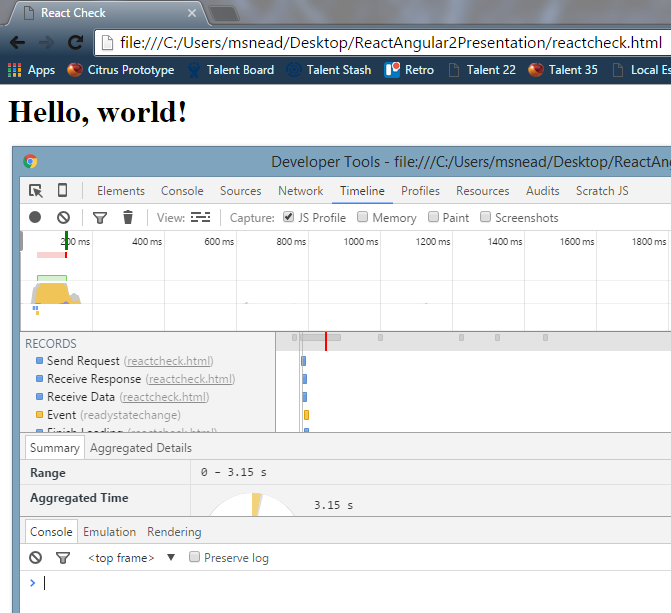Activate the inspect element picker icon
This screenshot has width=671, height=613.
pos(36,191)
